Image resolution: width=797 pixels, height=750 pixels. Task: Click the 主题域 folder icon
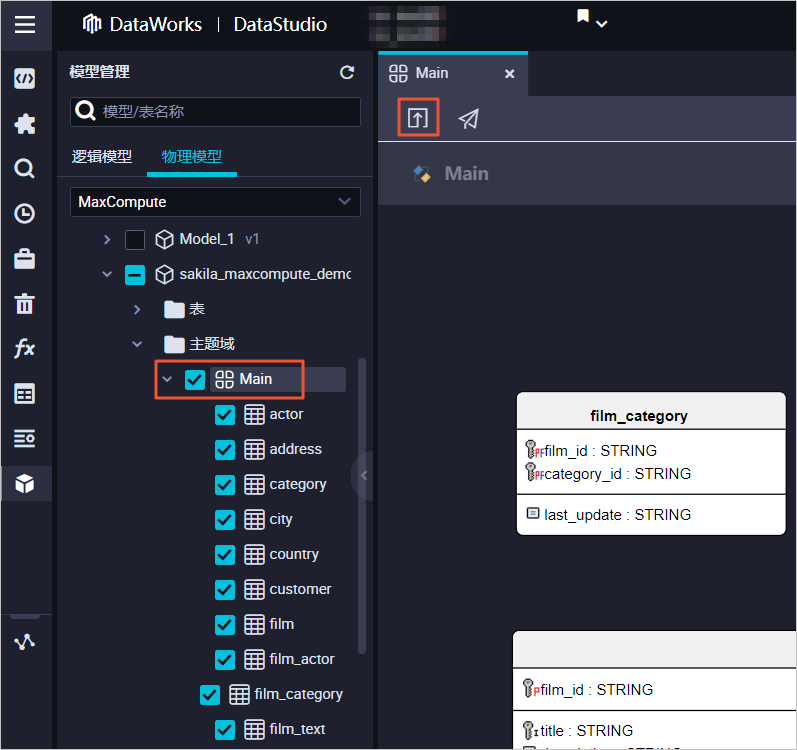click(174, 344)
